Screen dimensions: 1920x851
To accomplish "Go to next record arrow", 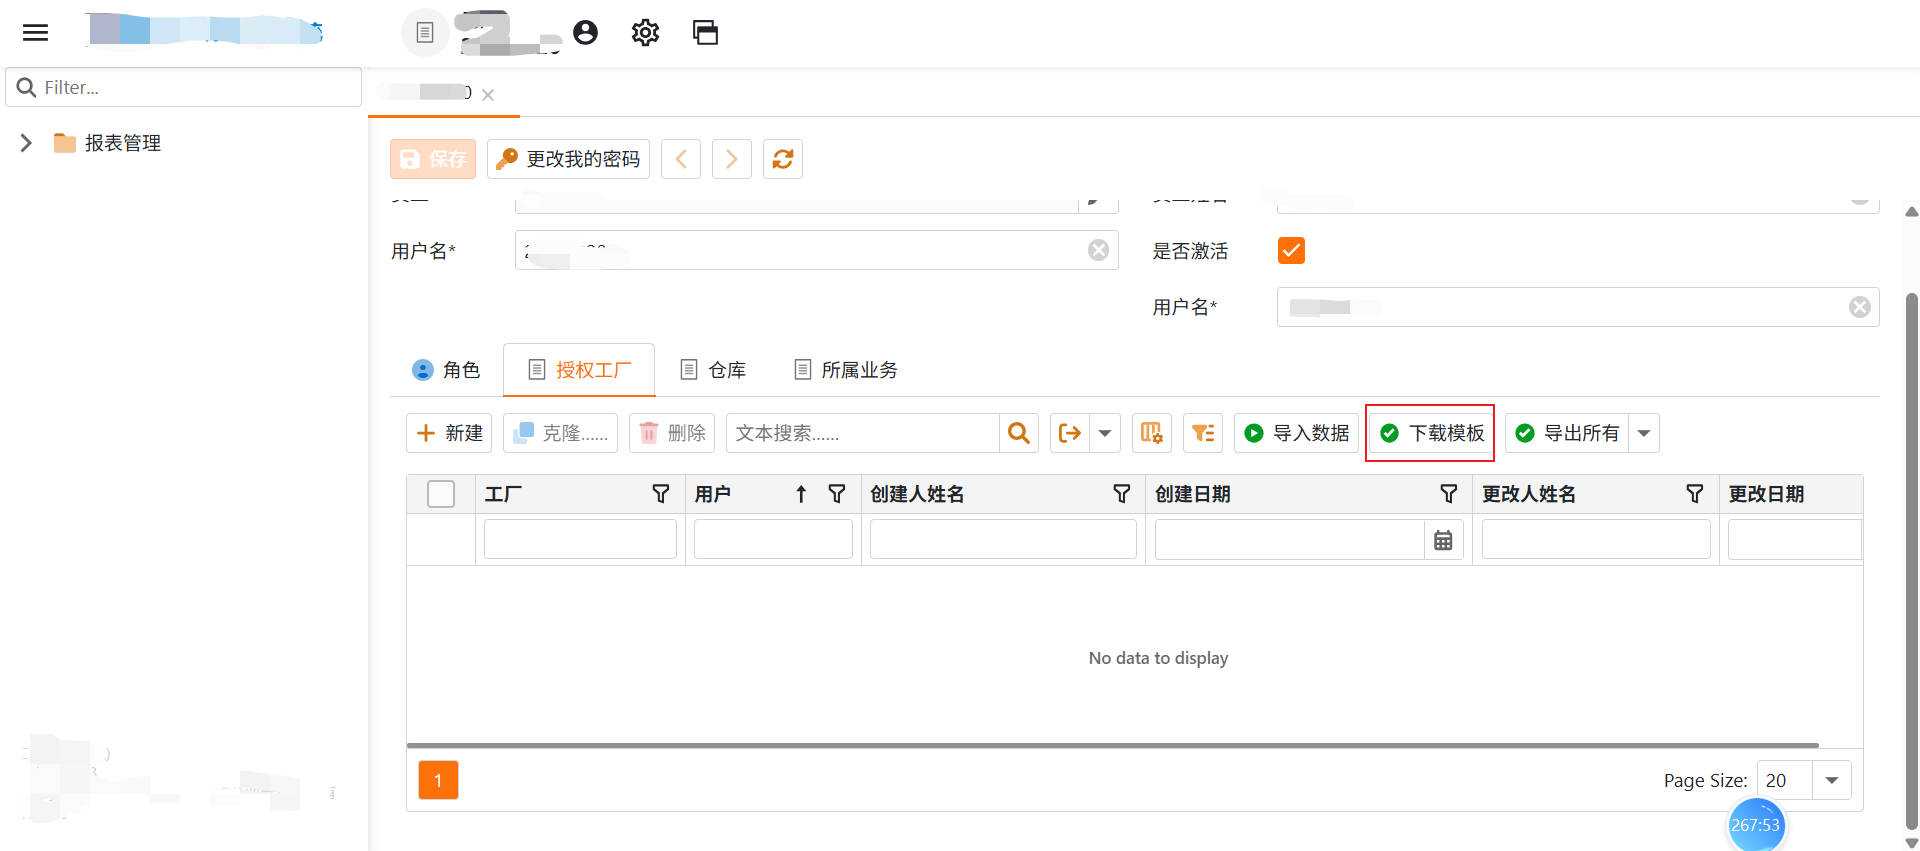I will tap(732, 159).
